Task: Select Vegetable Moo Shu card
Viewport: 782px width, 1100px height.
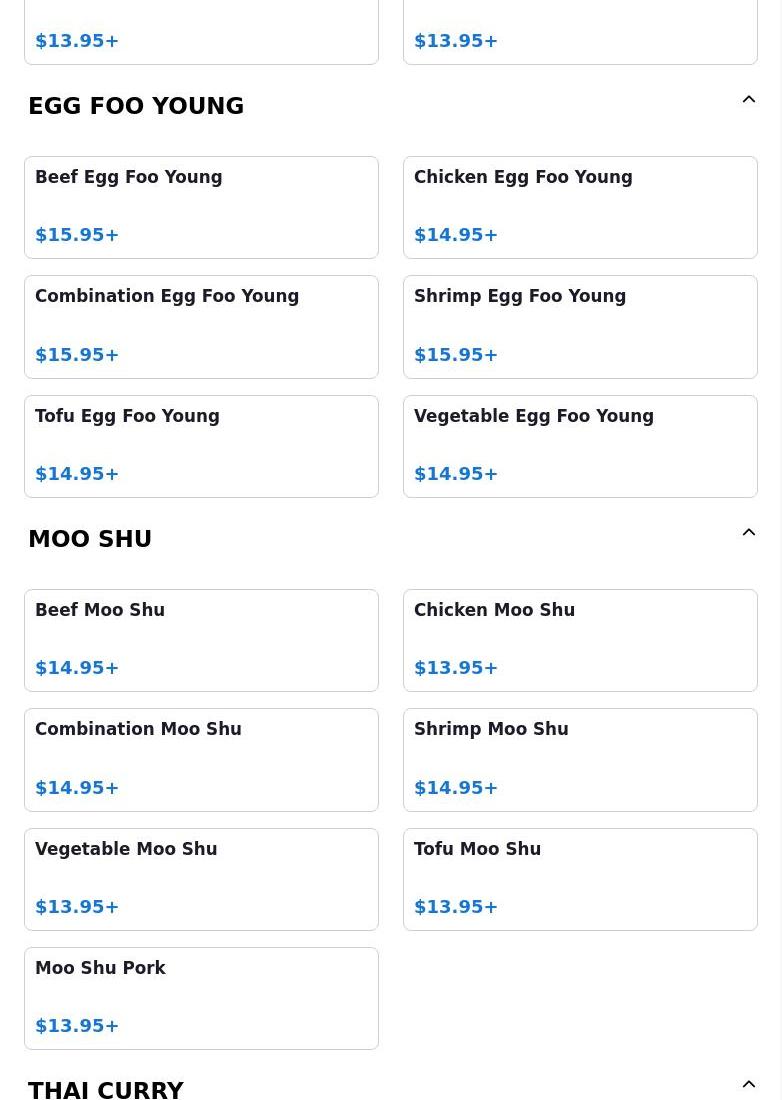Action: (201, 879)
